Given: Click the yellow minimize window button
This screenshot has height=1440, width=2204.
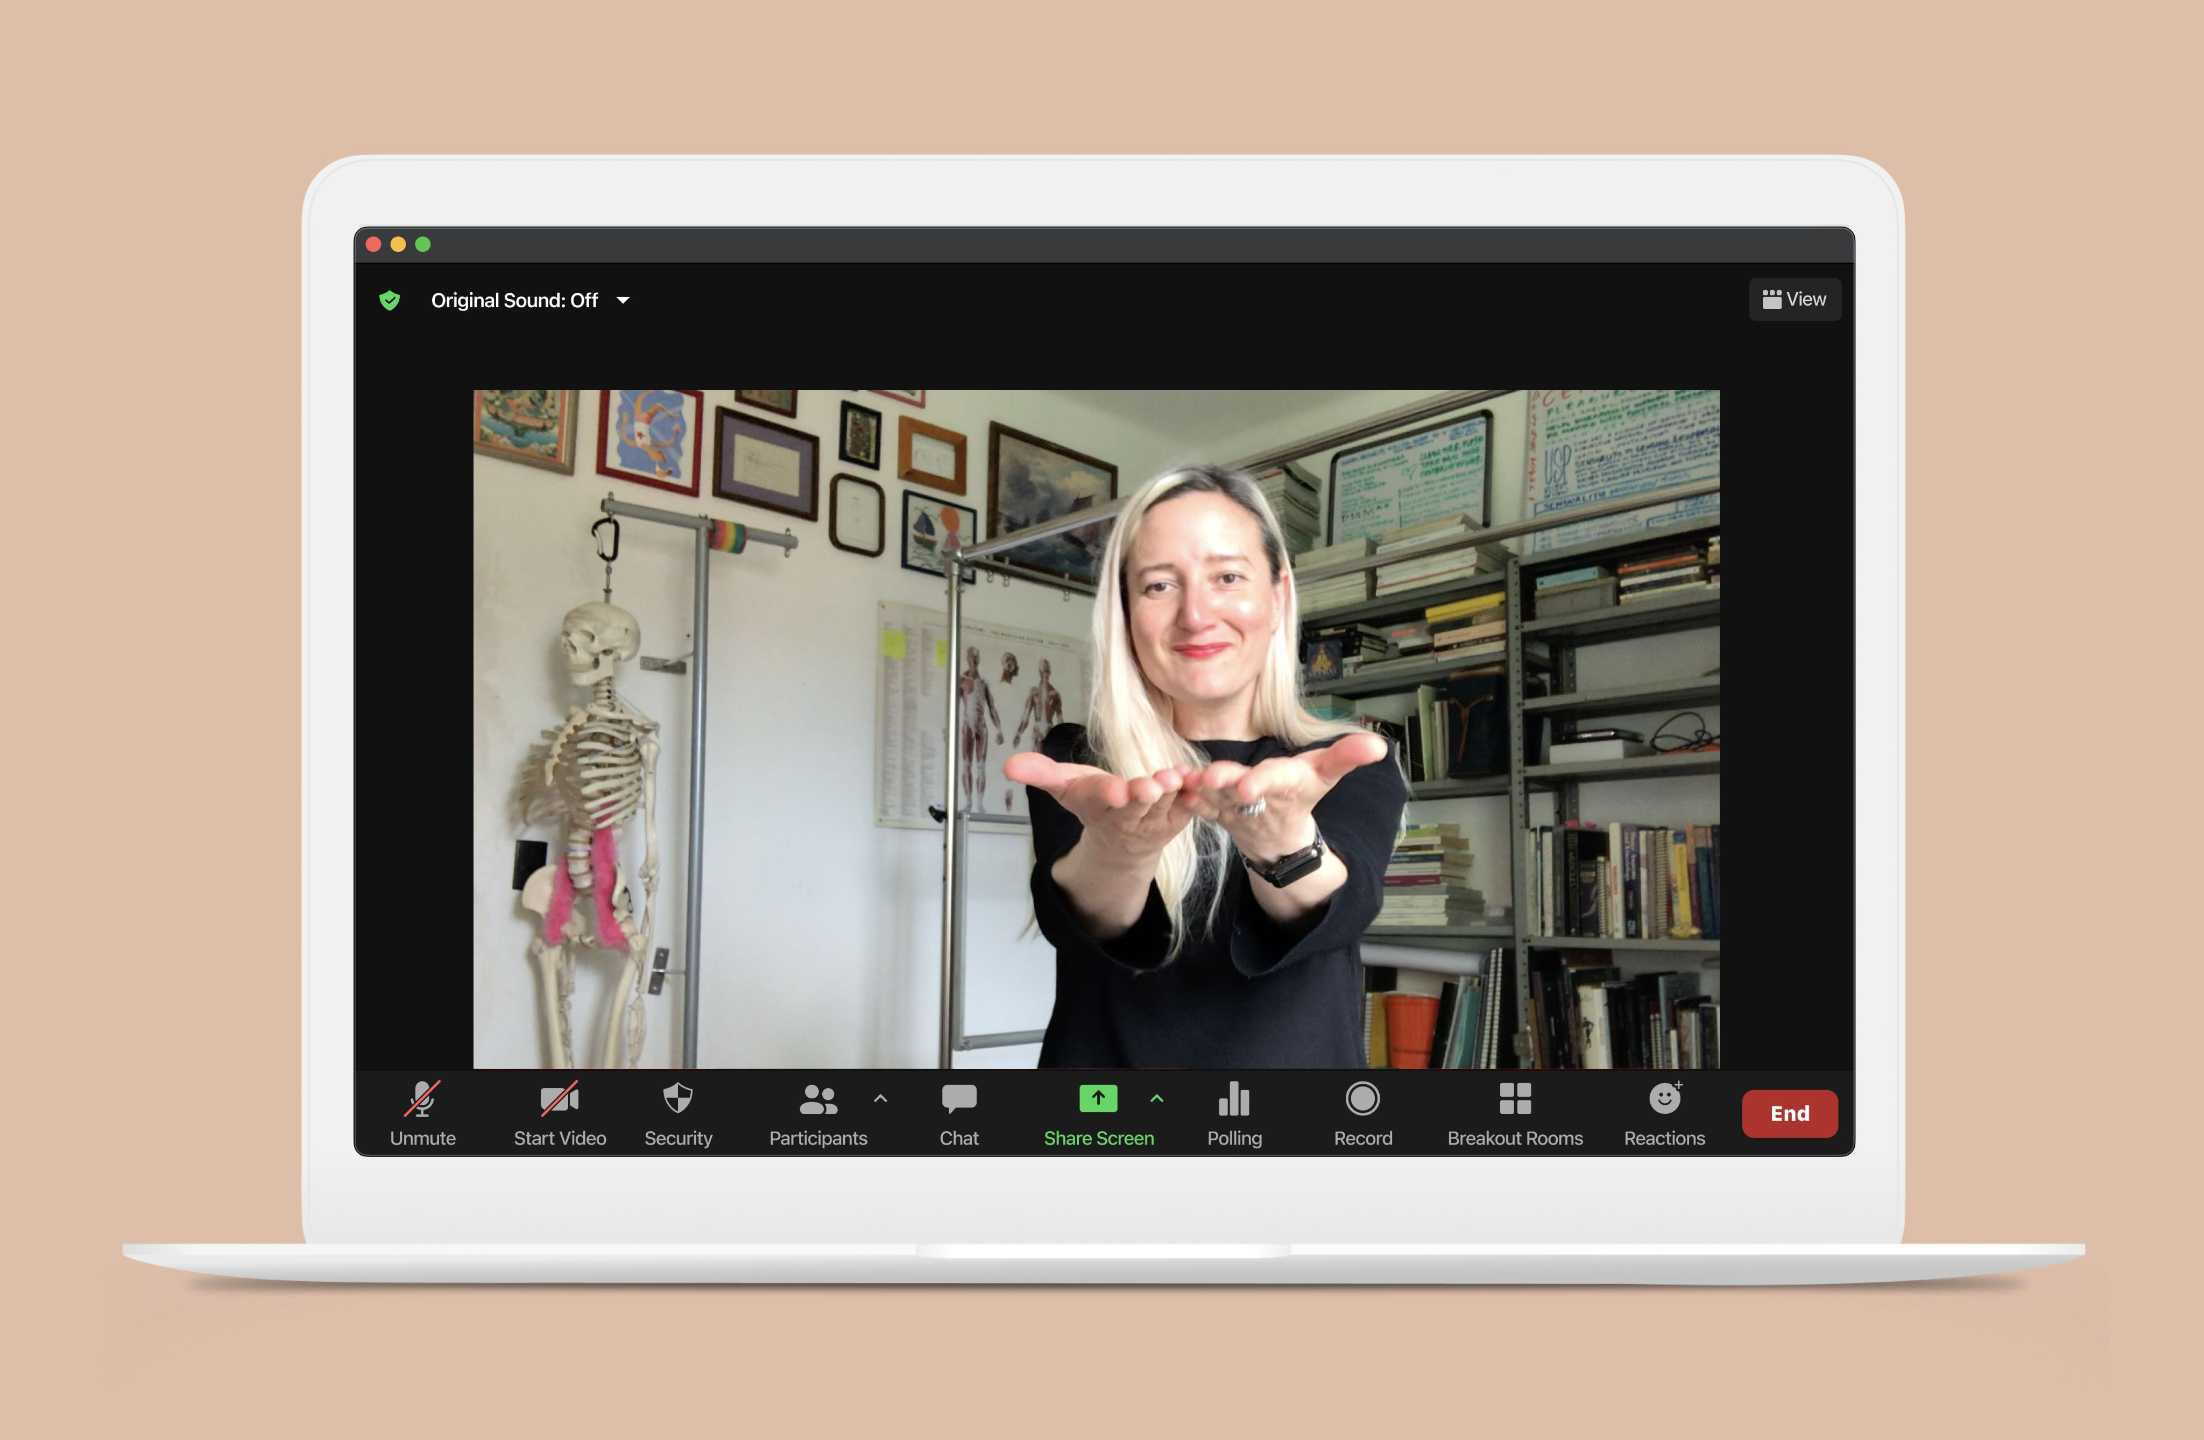Looking at the screenshot, I should 398,244.
